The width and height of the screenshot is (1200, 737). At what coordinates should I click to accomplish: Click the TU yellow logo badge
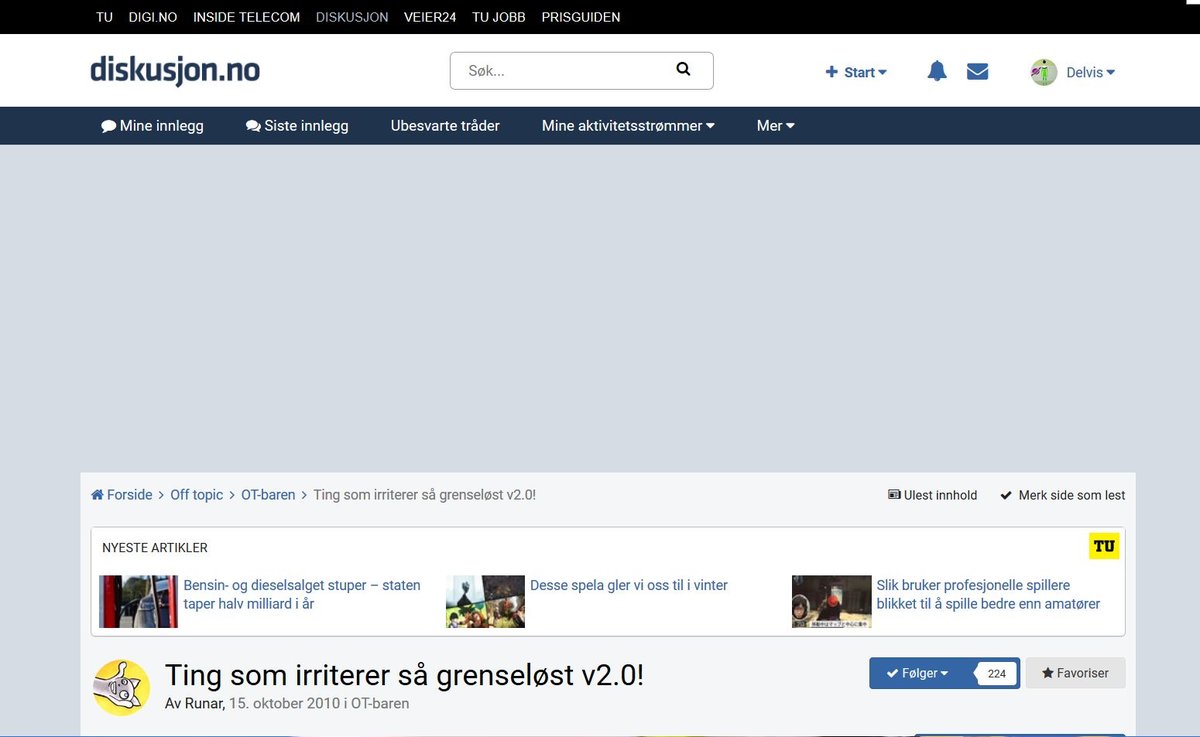tap(1104, 546)
